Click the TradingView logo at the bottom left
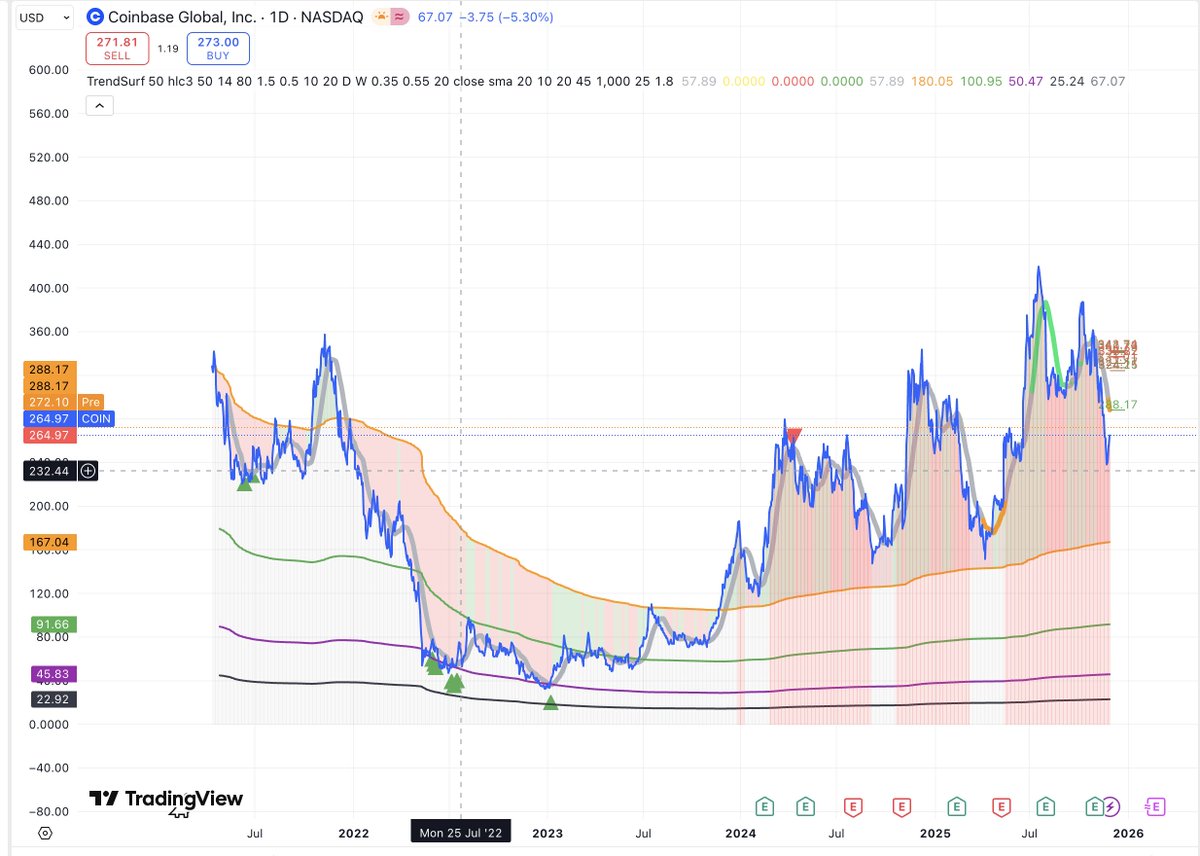 tap(163, 800)
